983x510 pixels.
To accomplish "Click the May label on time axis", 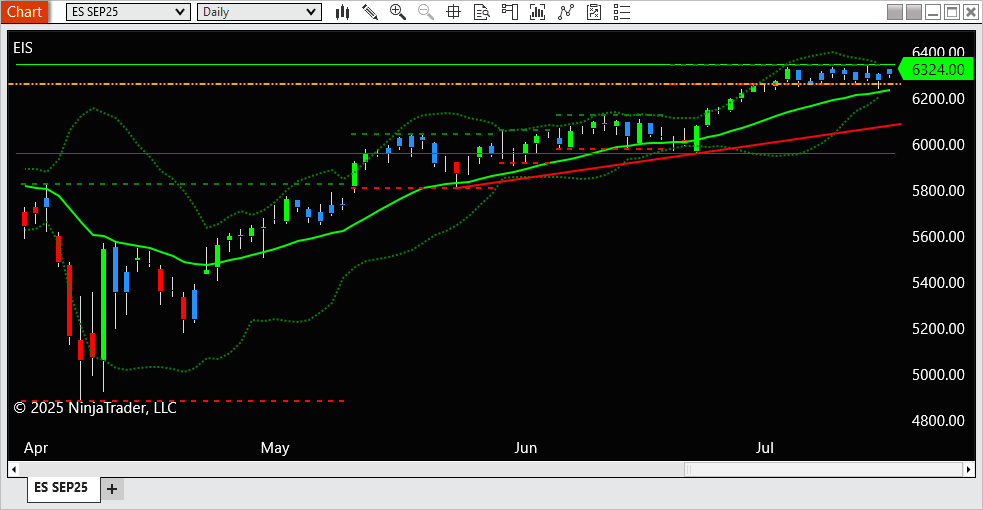I will click(275, 448).
